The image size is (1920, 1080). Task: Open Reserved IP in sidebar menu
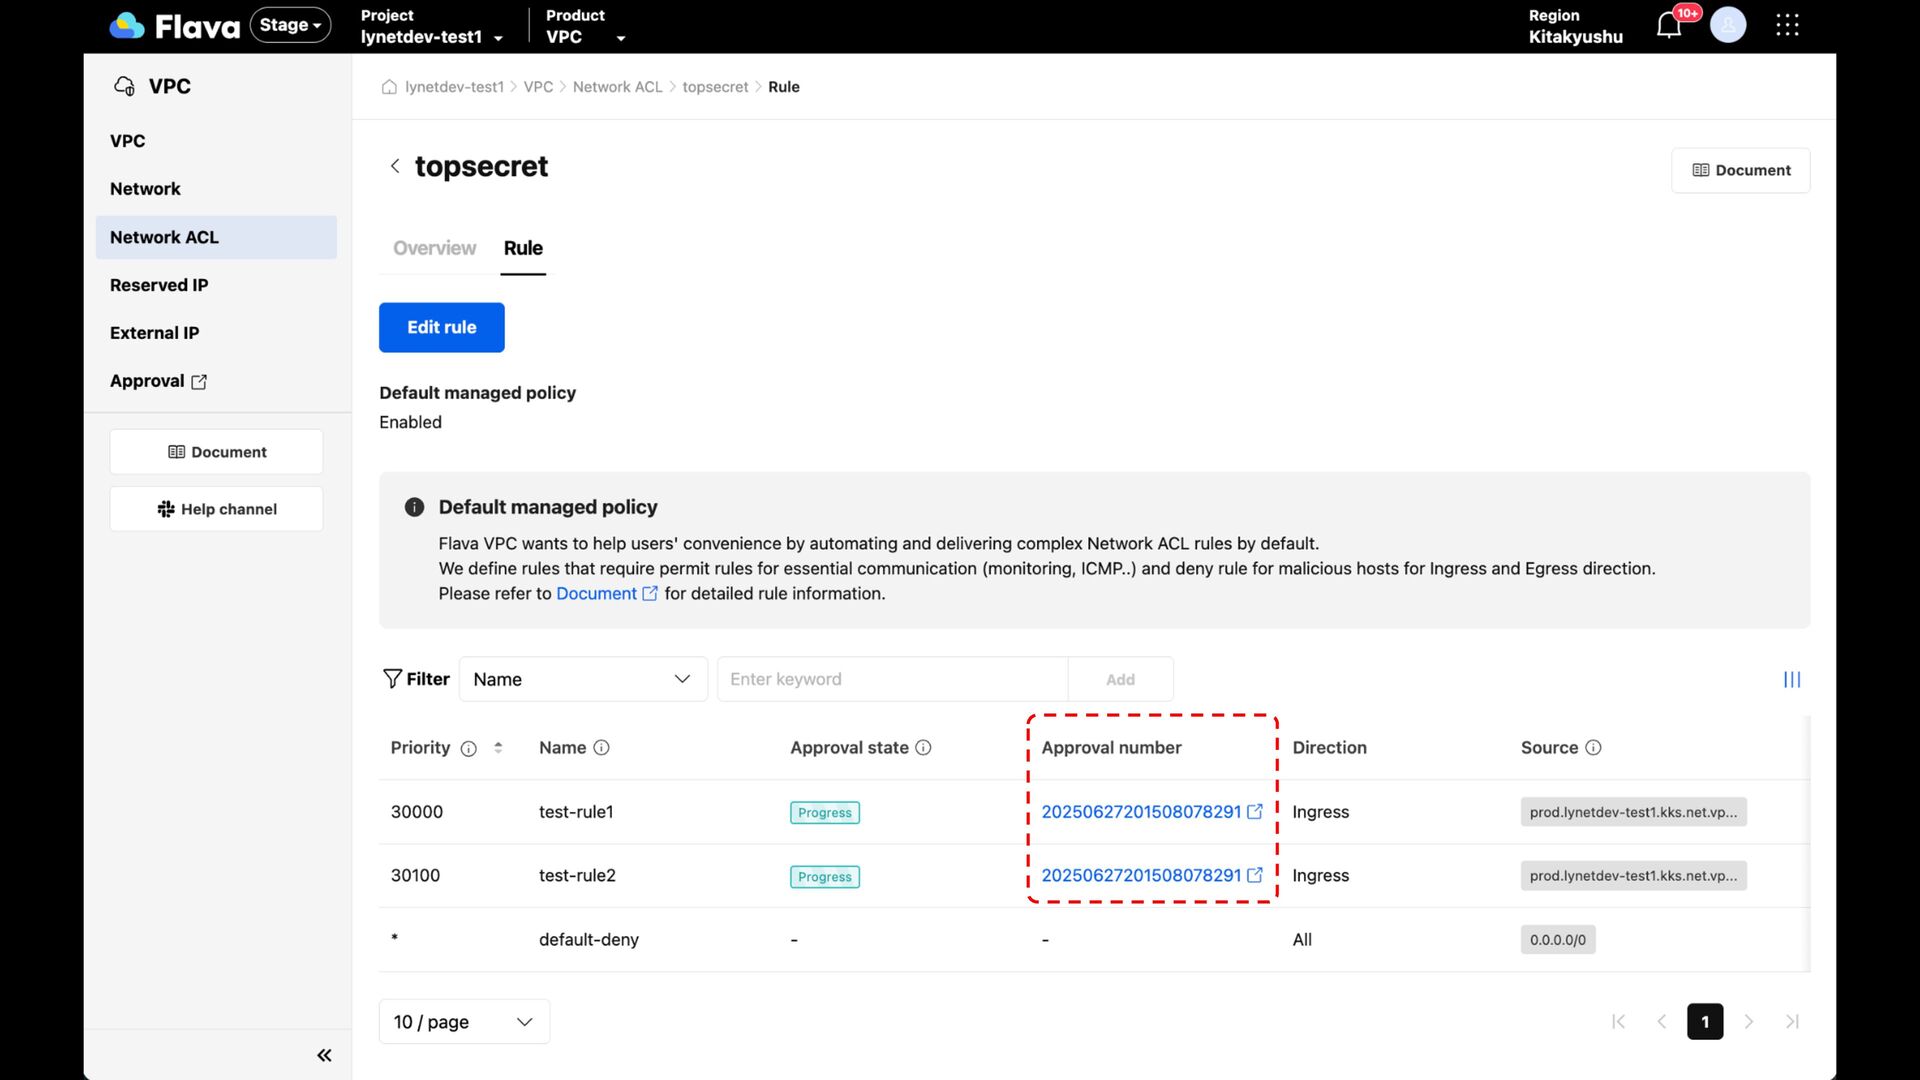pos(159,285)
